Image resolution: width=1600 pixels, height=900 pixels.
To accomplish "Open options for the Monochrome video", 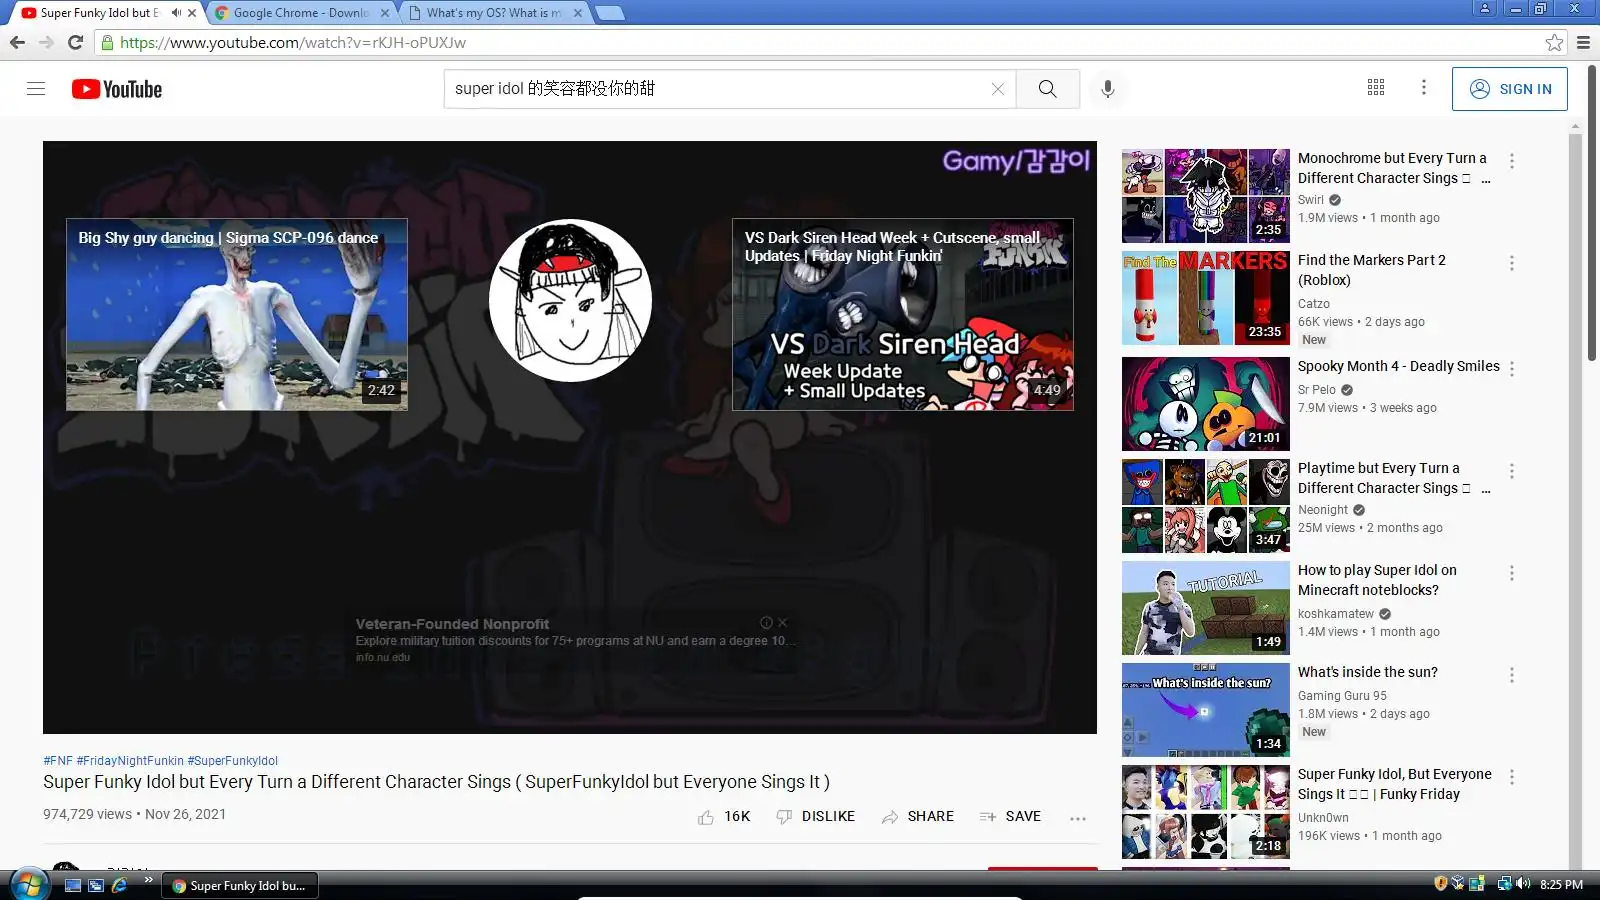I will pyautogui.click(x=1512, y=161).
